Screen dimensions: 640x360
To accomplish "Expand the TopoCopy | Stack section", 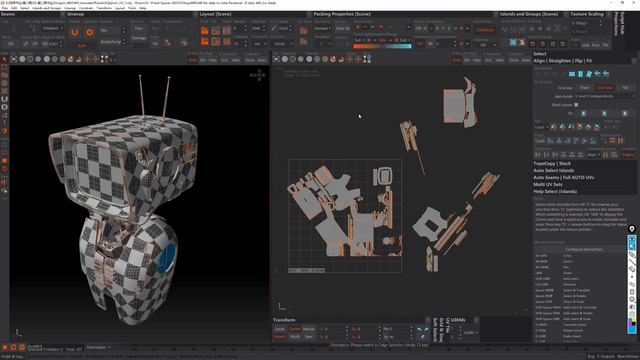I will click(552, 164).
